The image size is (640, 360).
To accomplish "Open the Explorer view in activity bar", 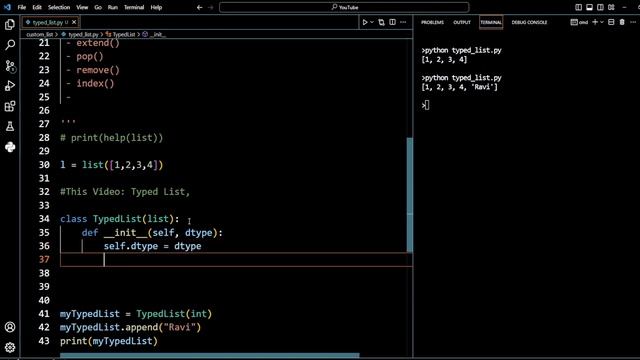I will pyautogui.click(x=10, y=24).
